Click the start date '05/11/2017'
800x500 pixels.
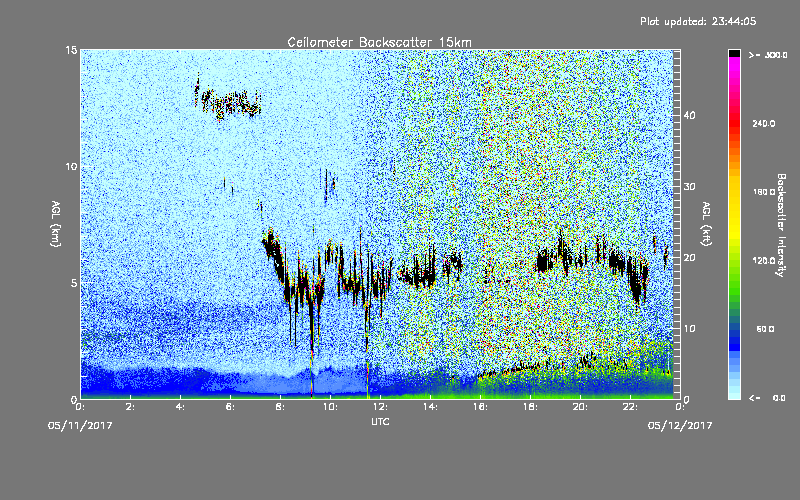coord(80,426)
